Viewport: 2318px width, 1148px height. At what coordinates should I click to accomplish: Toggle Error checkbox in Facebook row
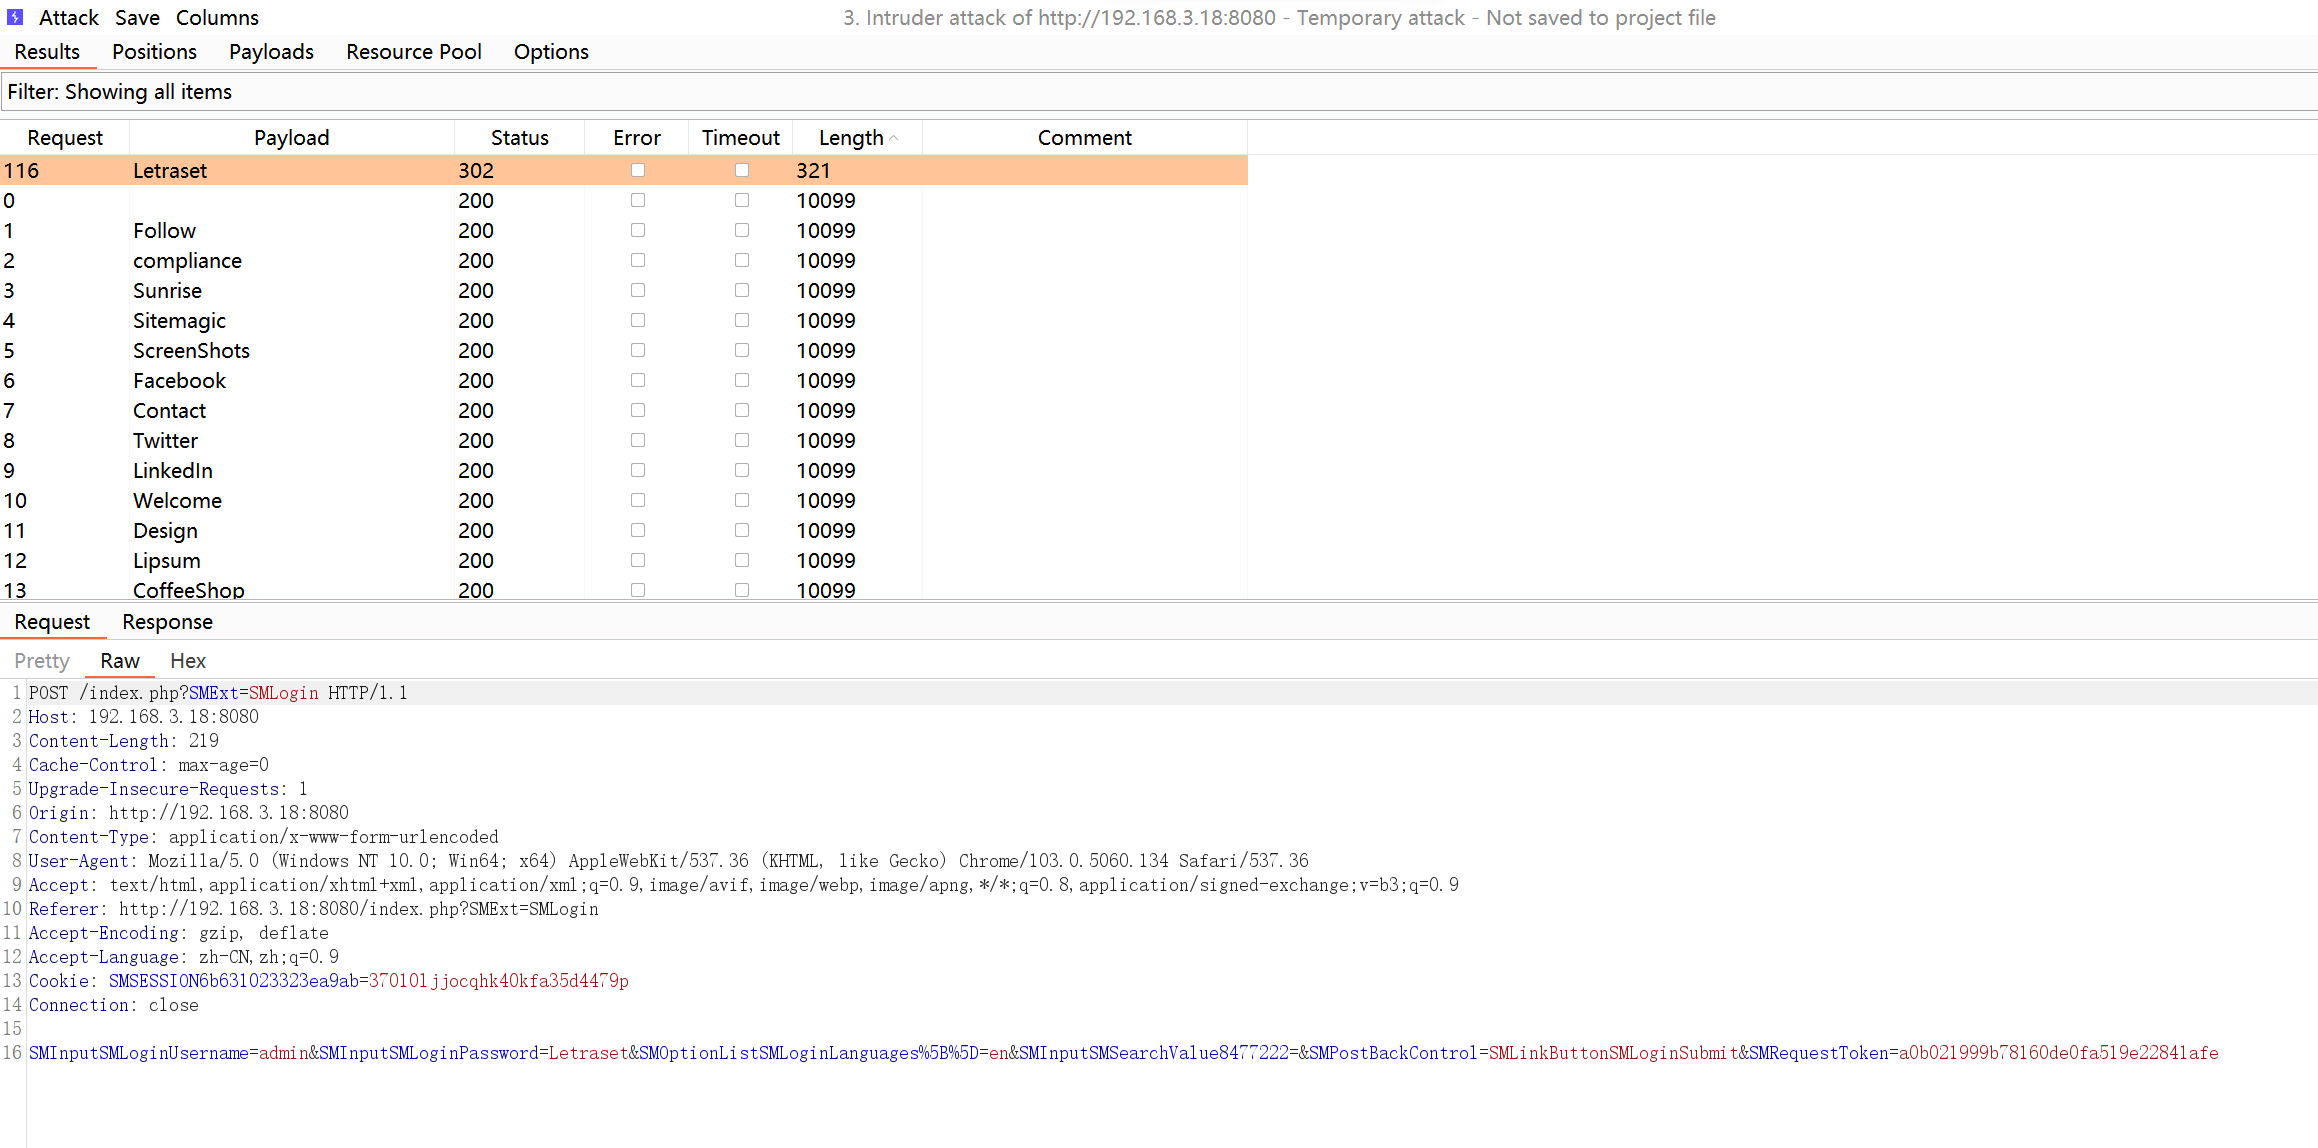[638, 380]
